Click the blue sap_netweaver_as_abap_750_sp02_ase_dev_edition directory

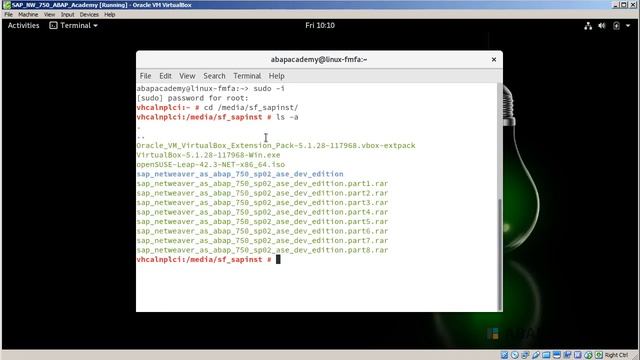tap(240, 174)
